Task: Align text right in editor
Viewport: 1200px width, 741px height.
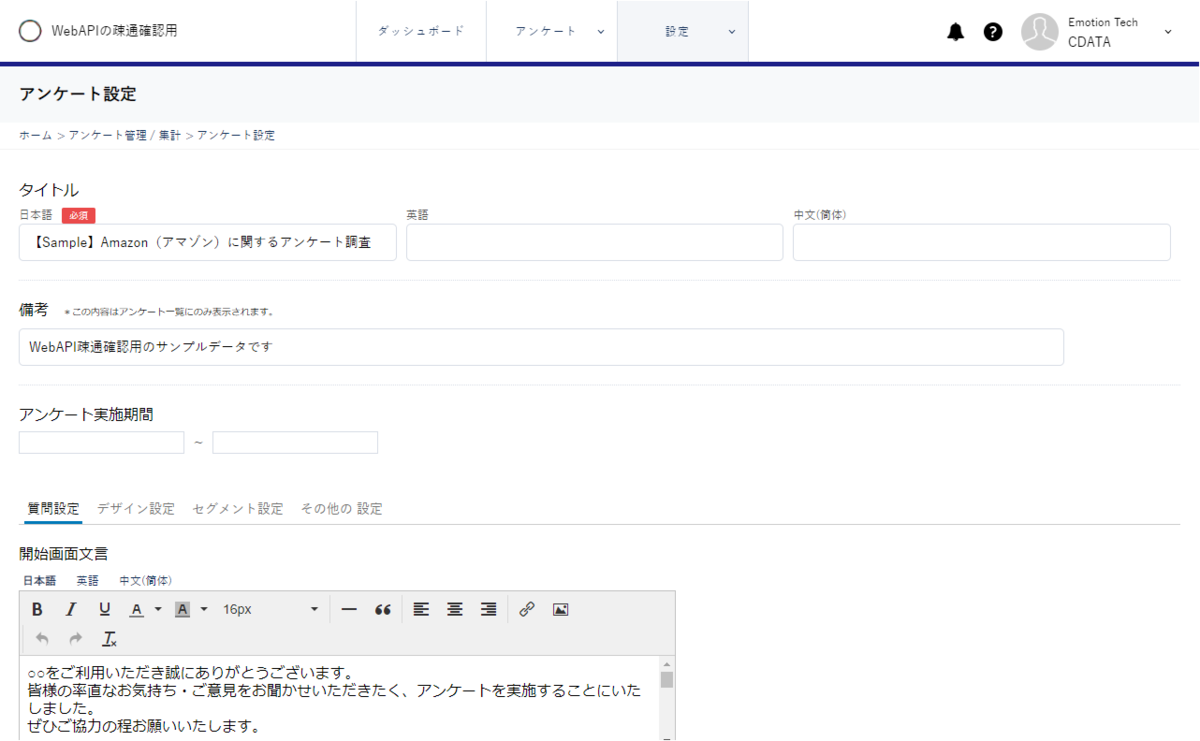Action: click(488, 609)
